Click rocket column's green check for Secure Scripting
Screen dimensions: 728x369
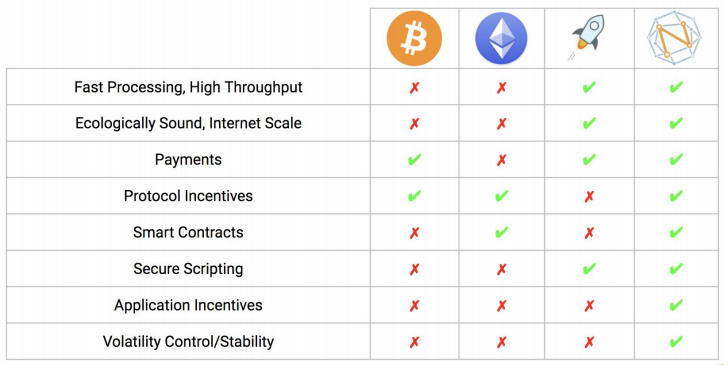589,268
